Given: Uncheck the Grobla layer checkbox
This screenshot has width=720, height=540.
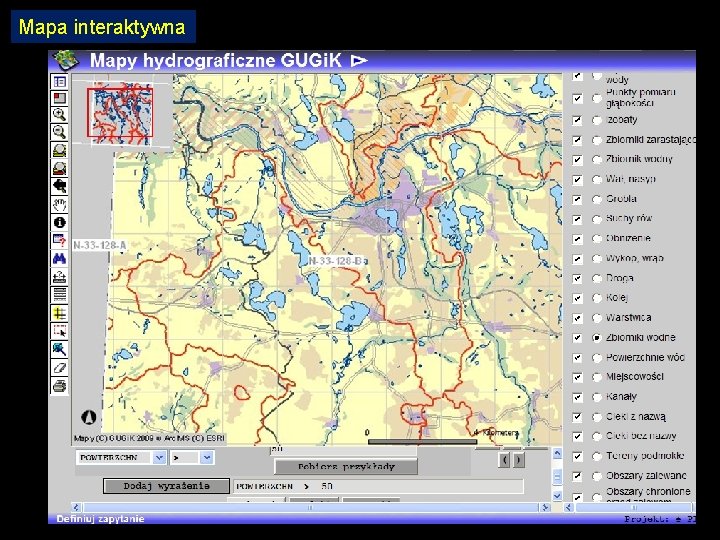Looking at the screenshot, I should pyautogui.click(x=577, y=199).
